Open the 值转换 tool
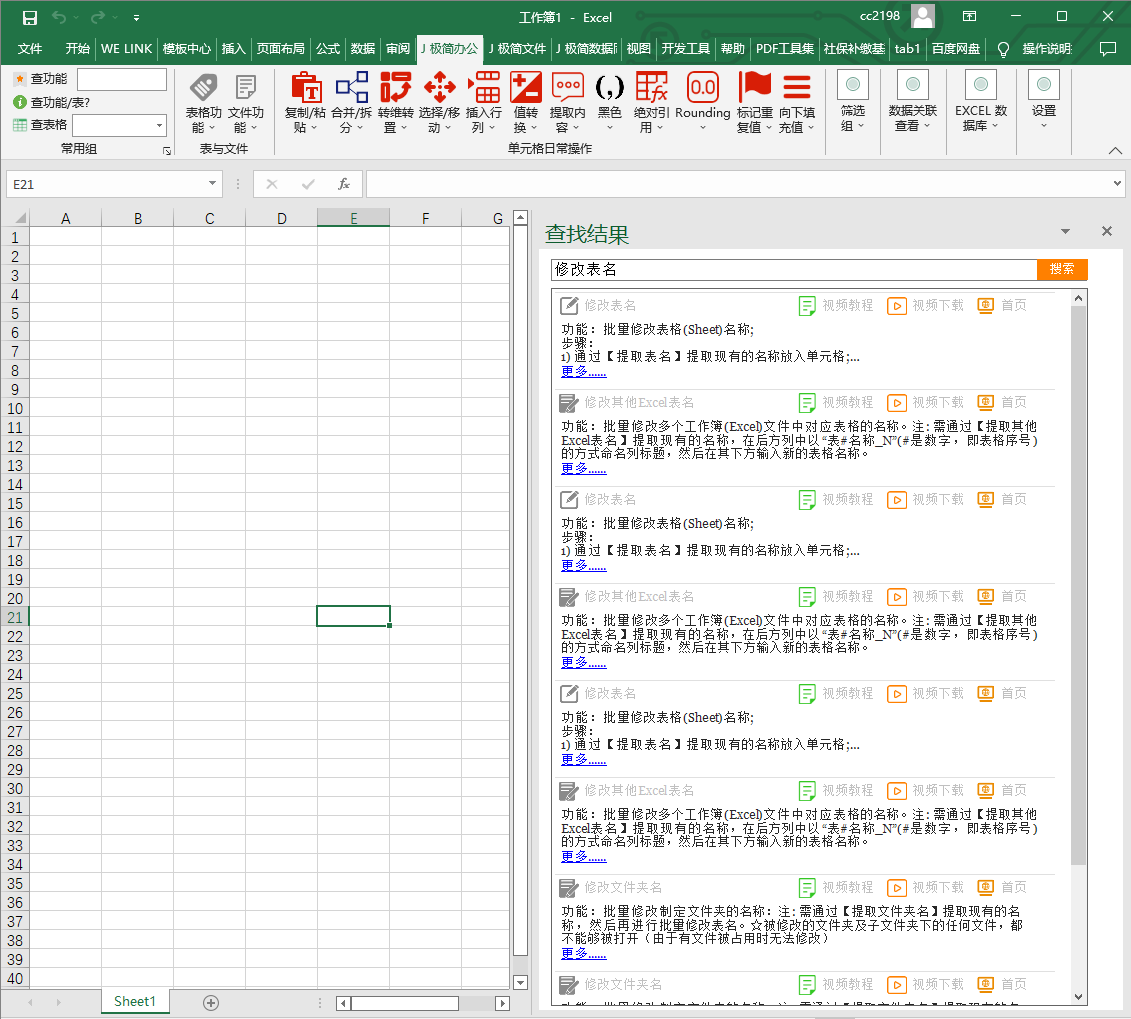The width and height of the screenshot is (1131, 1019). (x=526, y=102)
